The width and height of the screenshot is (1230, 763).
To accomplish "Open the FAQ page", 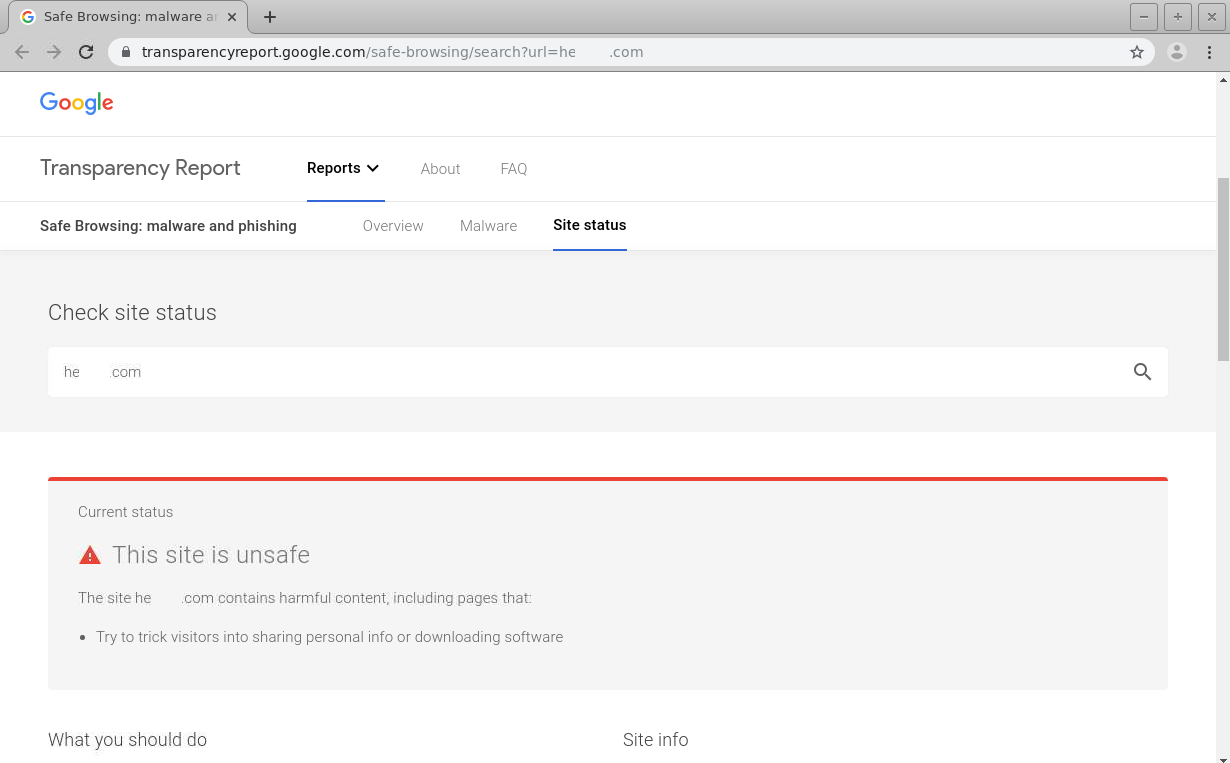I will 514,169.
